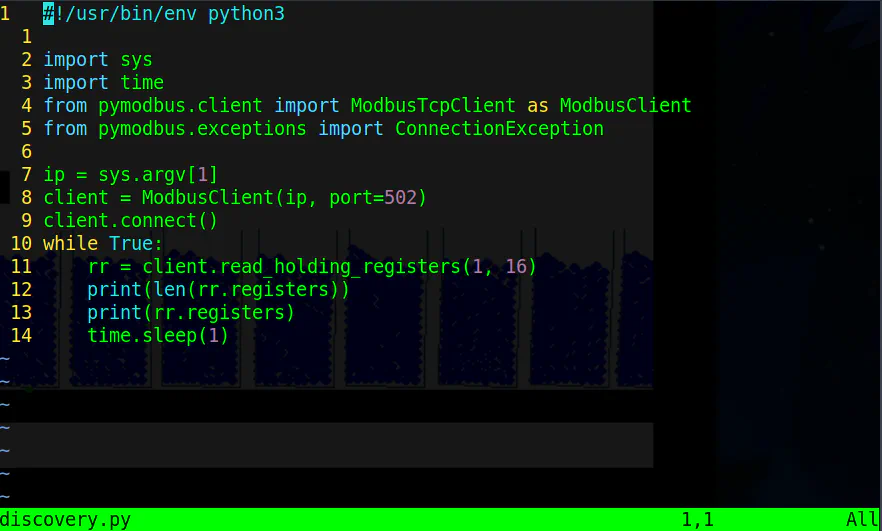Click cursor position '1,1' in status bar
Image resolution: width=882 pixels, height=531 pixels.
[x=698, y=519]
